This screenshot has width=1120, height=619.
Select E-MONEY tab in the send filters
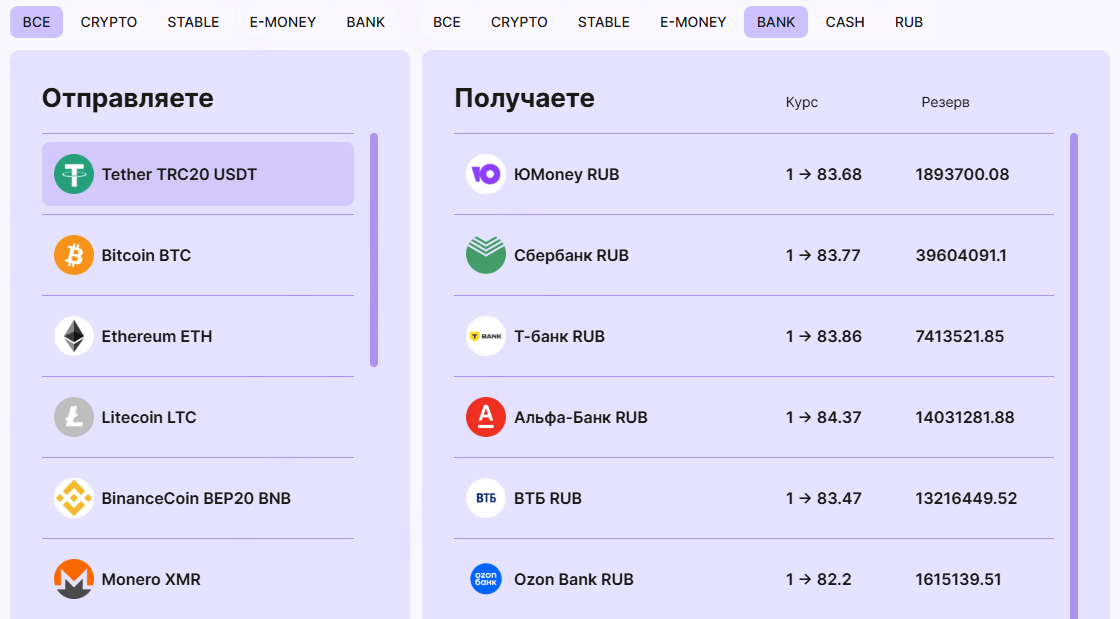tap(283, 22)
